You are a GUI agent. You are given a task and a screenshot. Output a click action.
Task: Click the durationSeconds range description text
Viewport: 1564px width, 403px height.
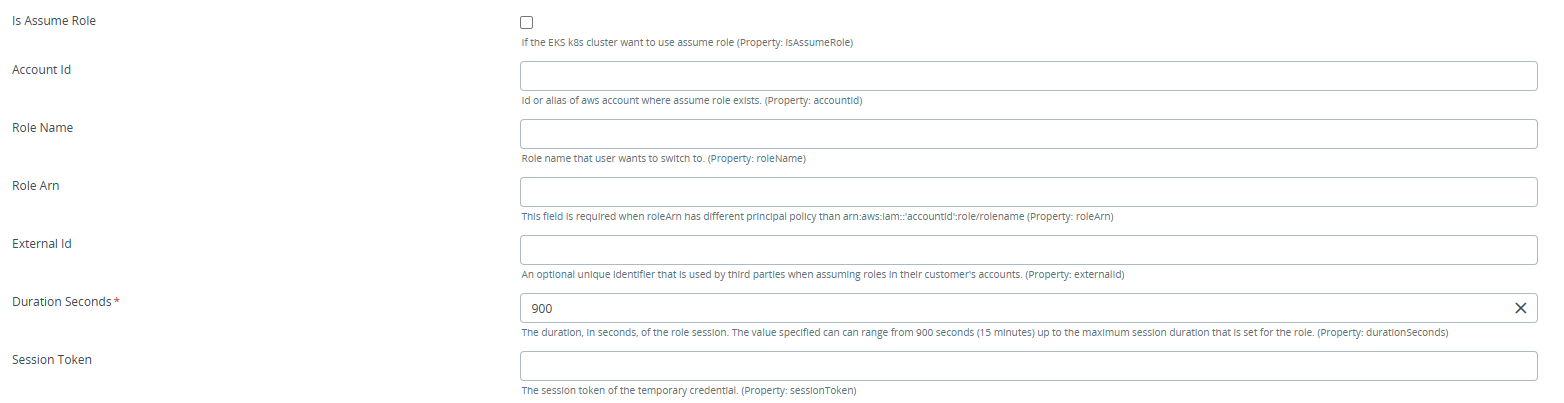[985, 332]
